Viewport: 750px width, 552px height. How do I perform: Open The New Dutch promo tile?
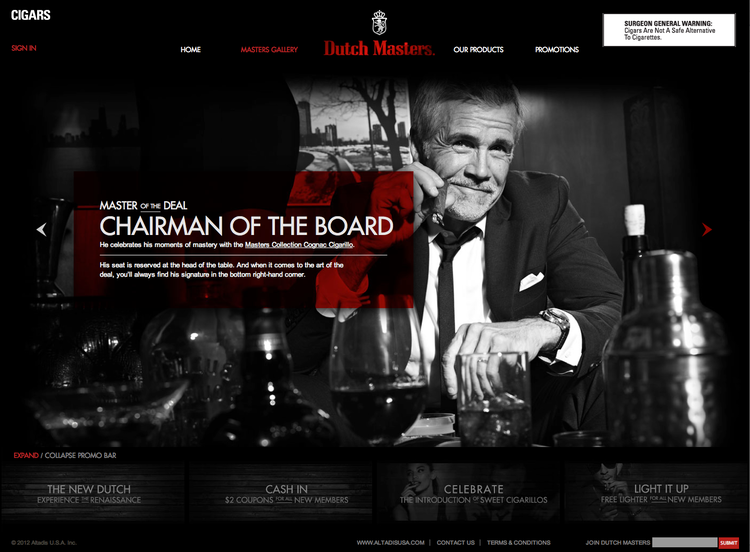pos(92,492)
